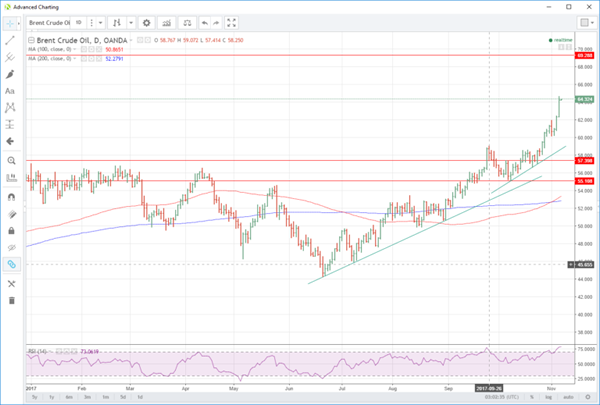Activate the text annotation tool

tap(11, 90)
